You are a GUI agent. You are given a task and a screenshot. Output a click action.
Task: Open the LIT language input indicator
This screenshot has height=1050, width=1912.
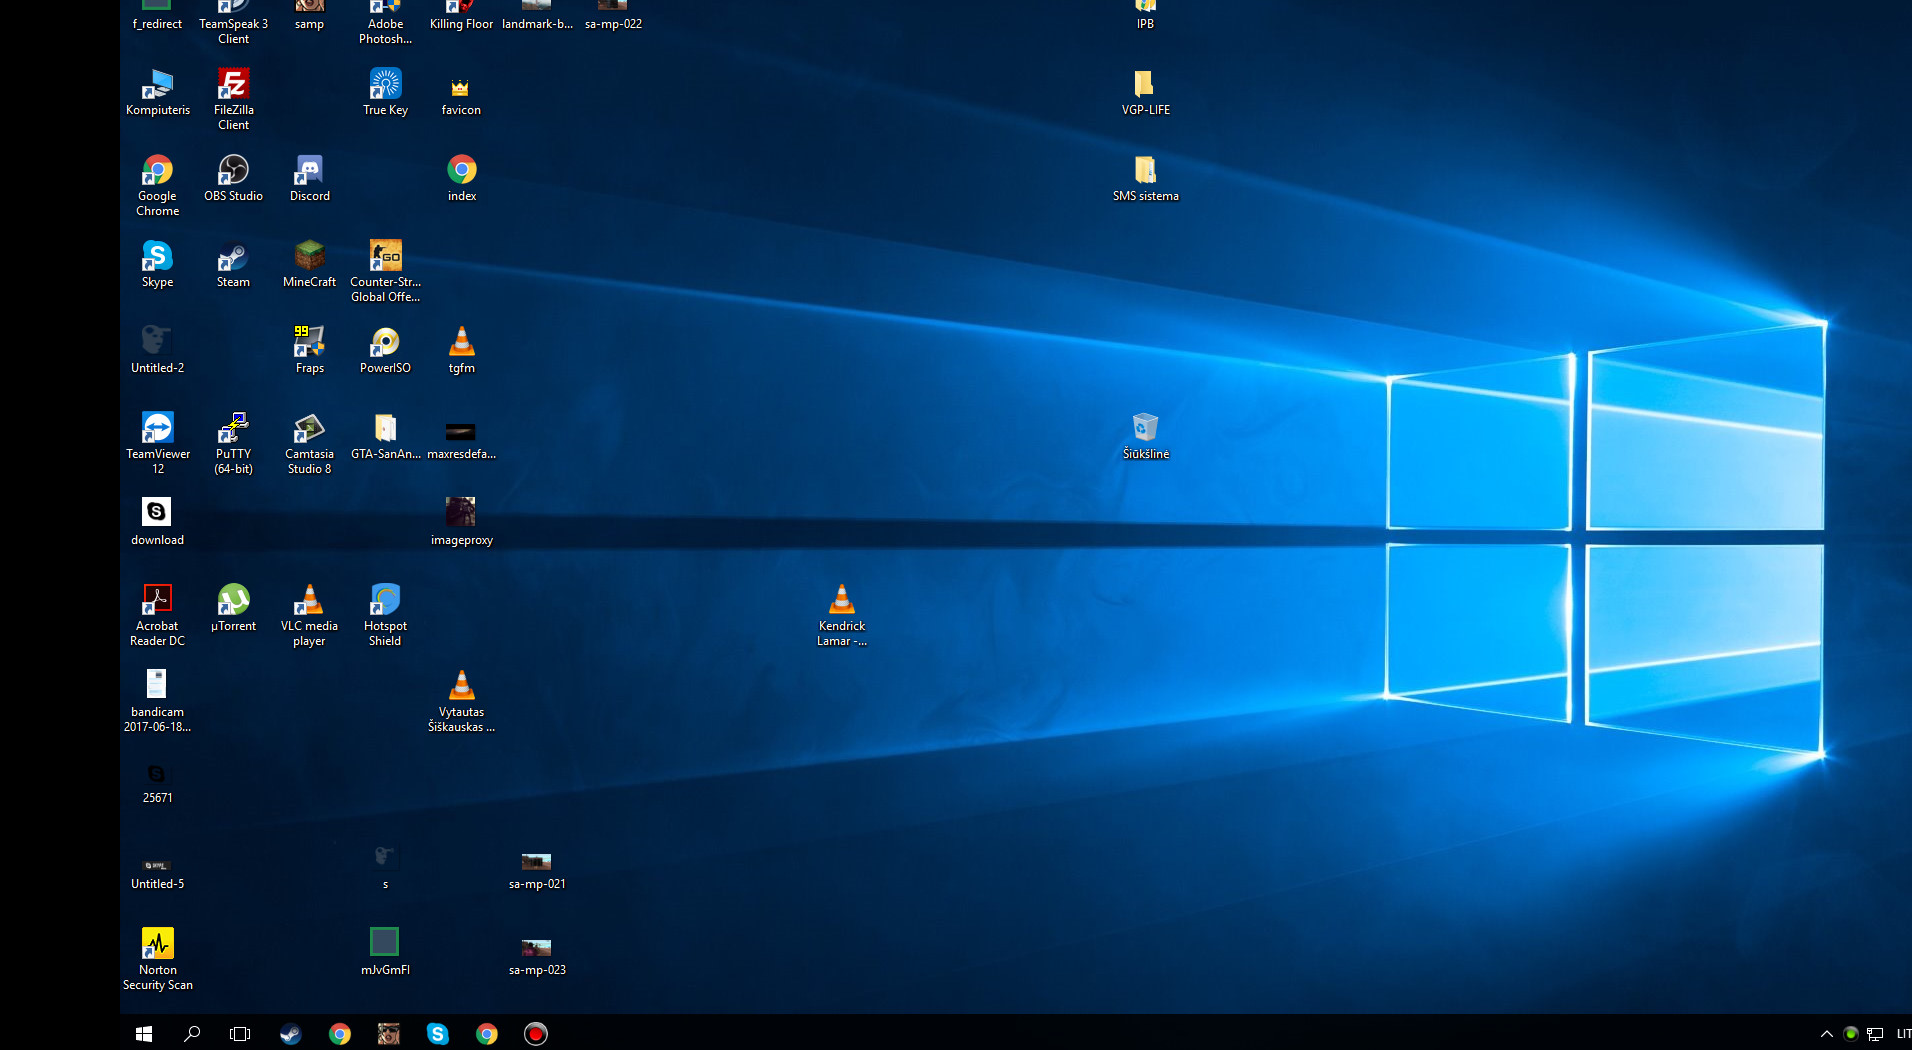[1903, 1033]
